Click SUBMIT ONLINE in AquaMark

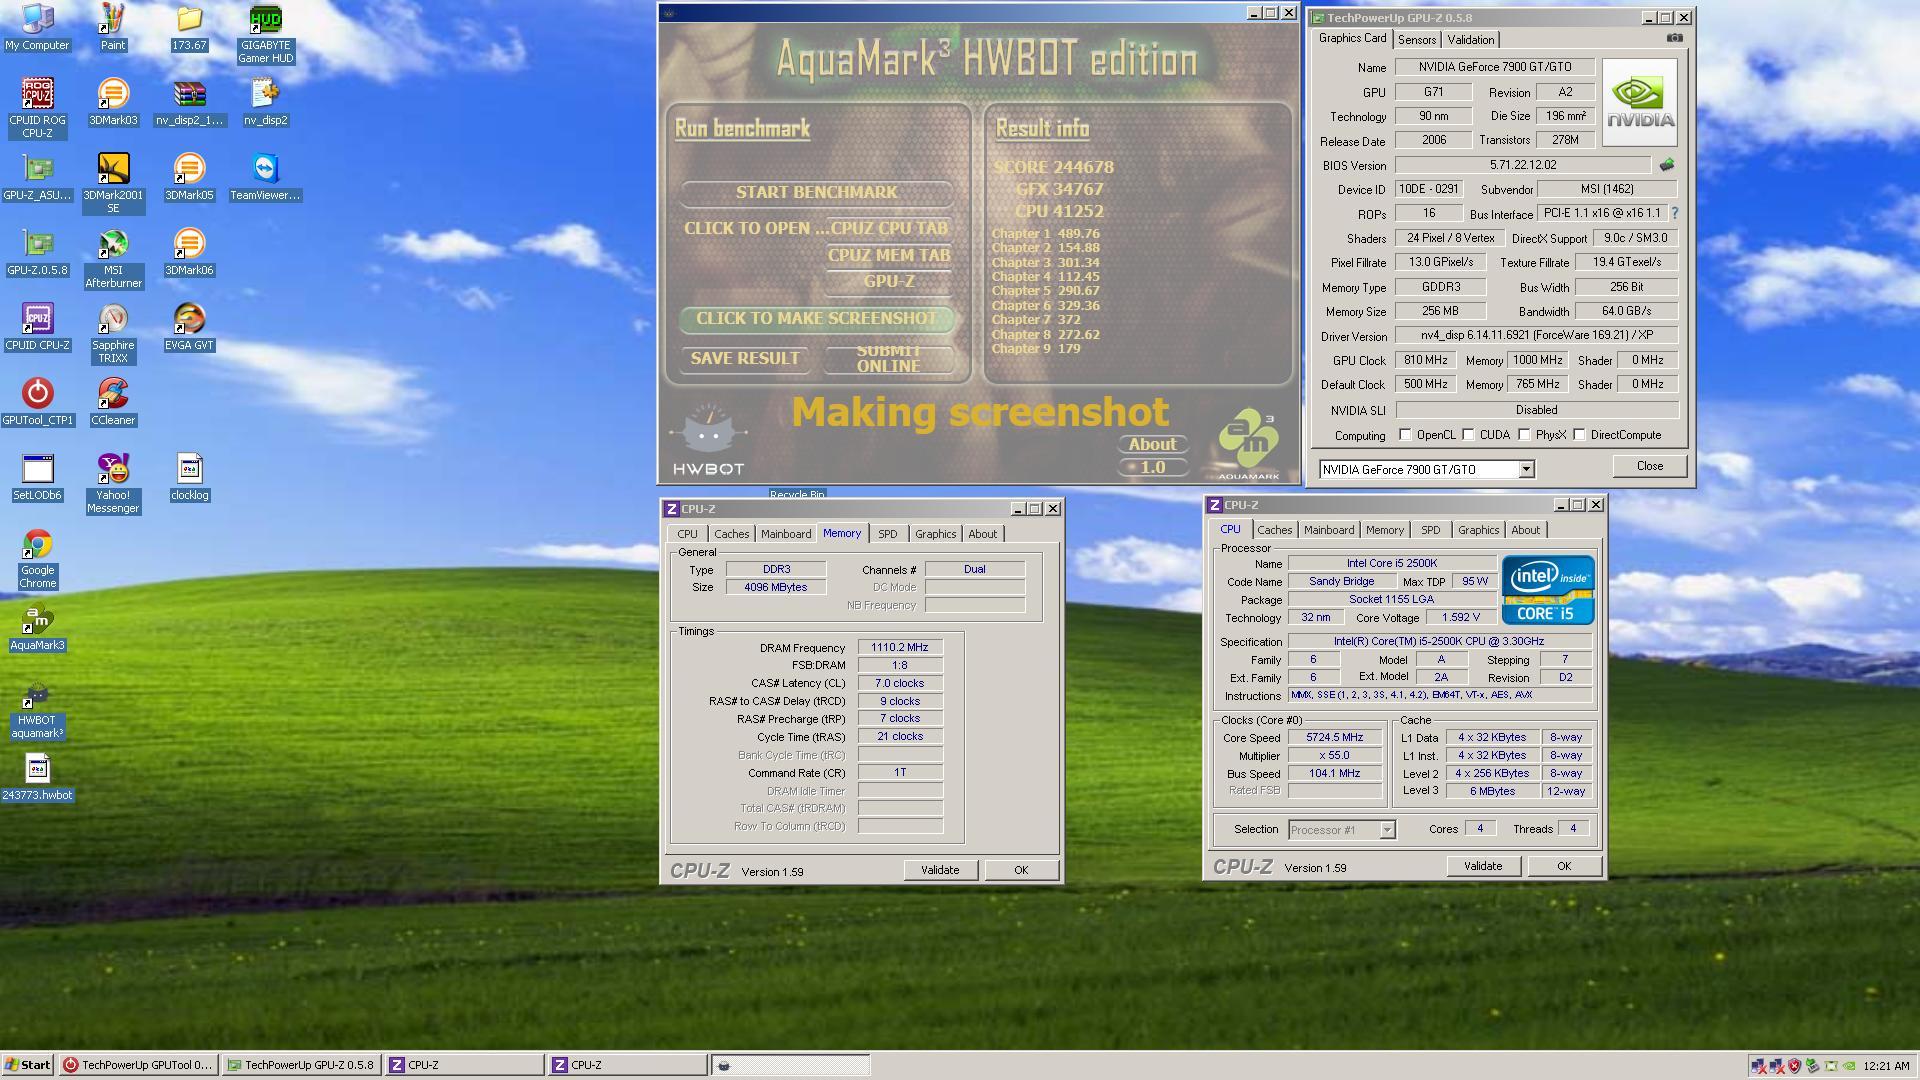pyautogui.click(x=888, y=358)
